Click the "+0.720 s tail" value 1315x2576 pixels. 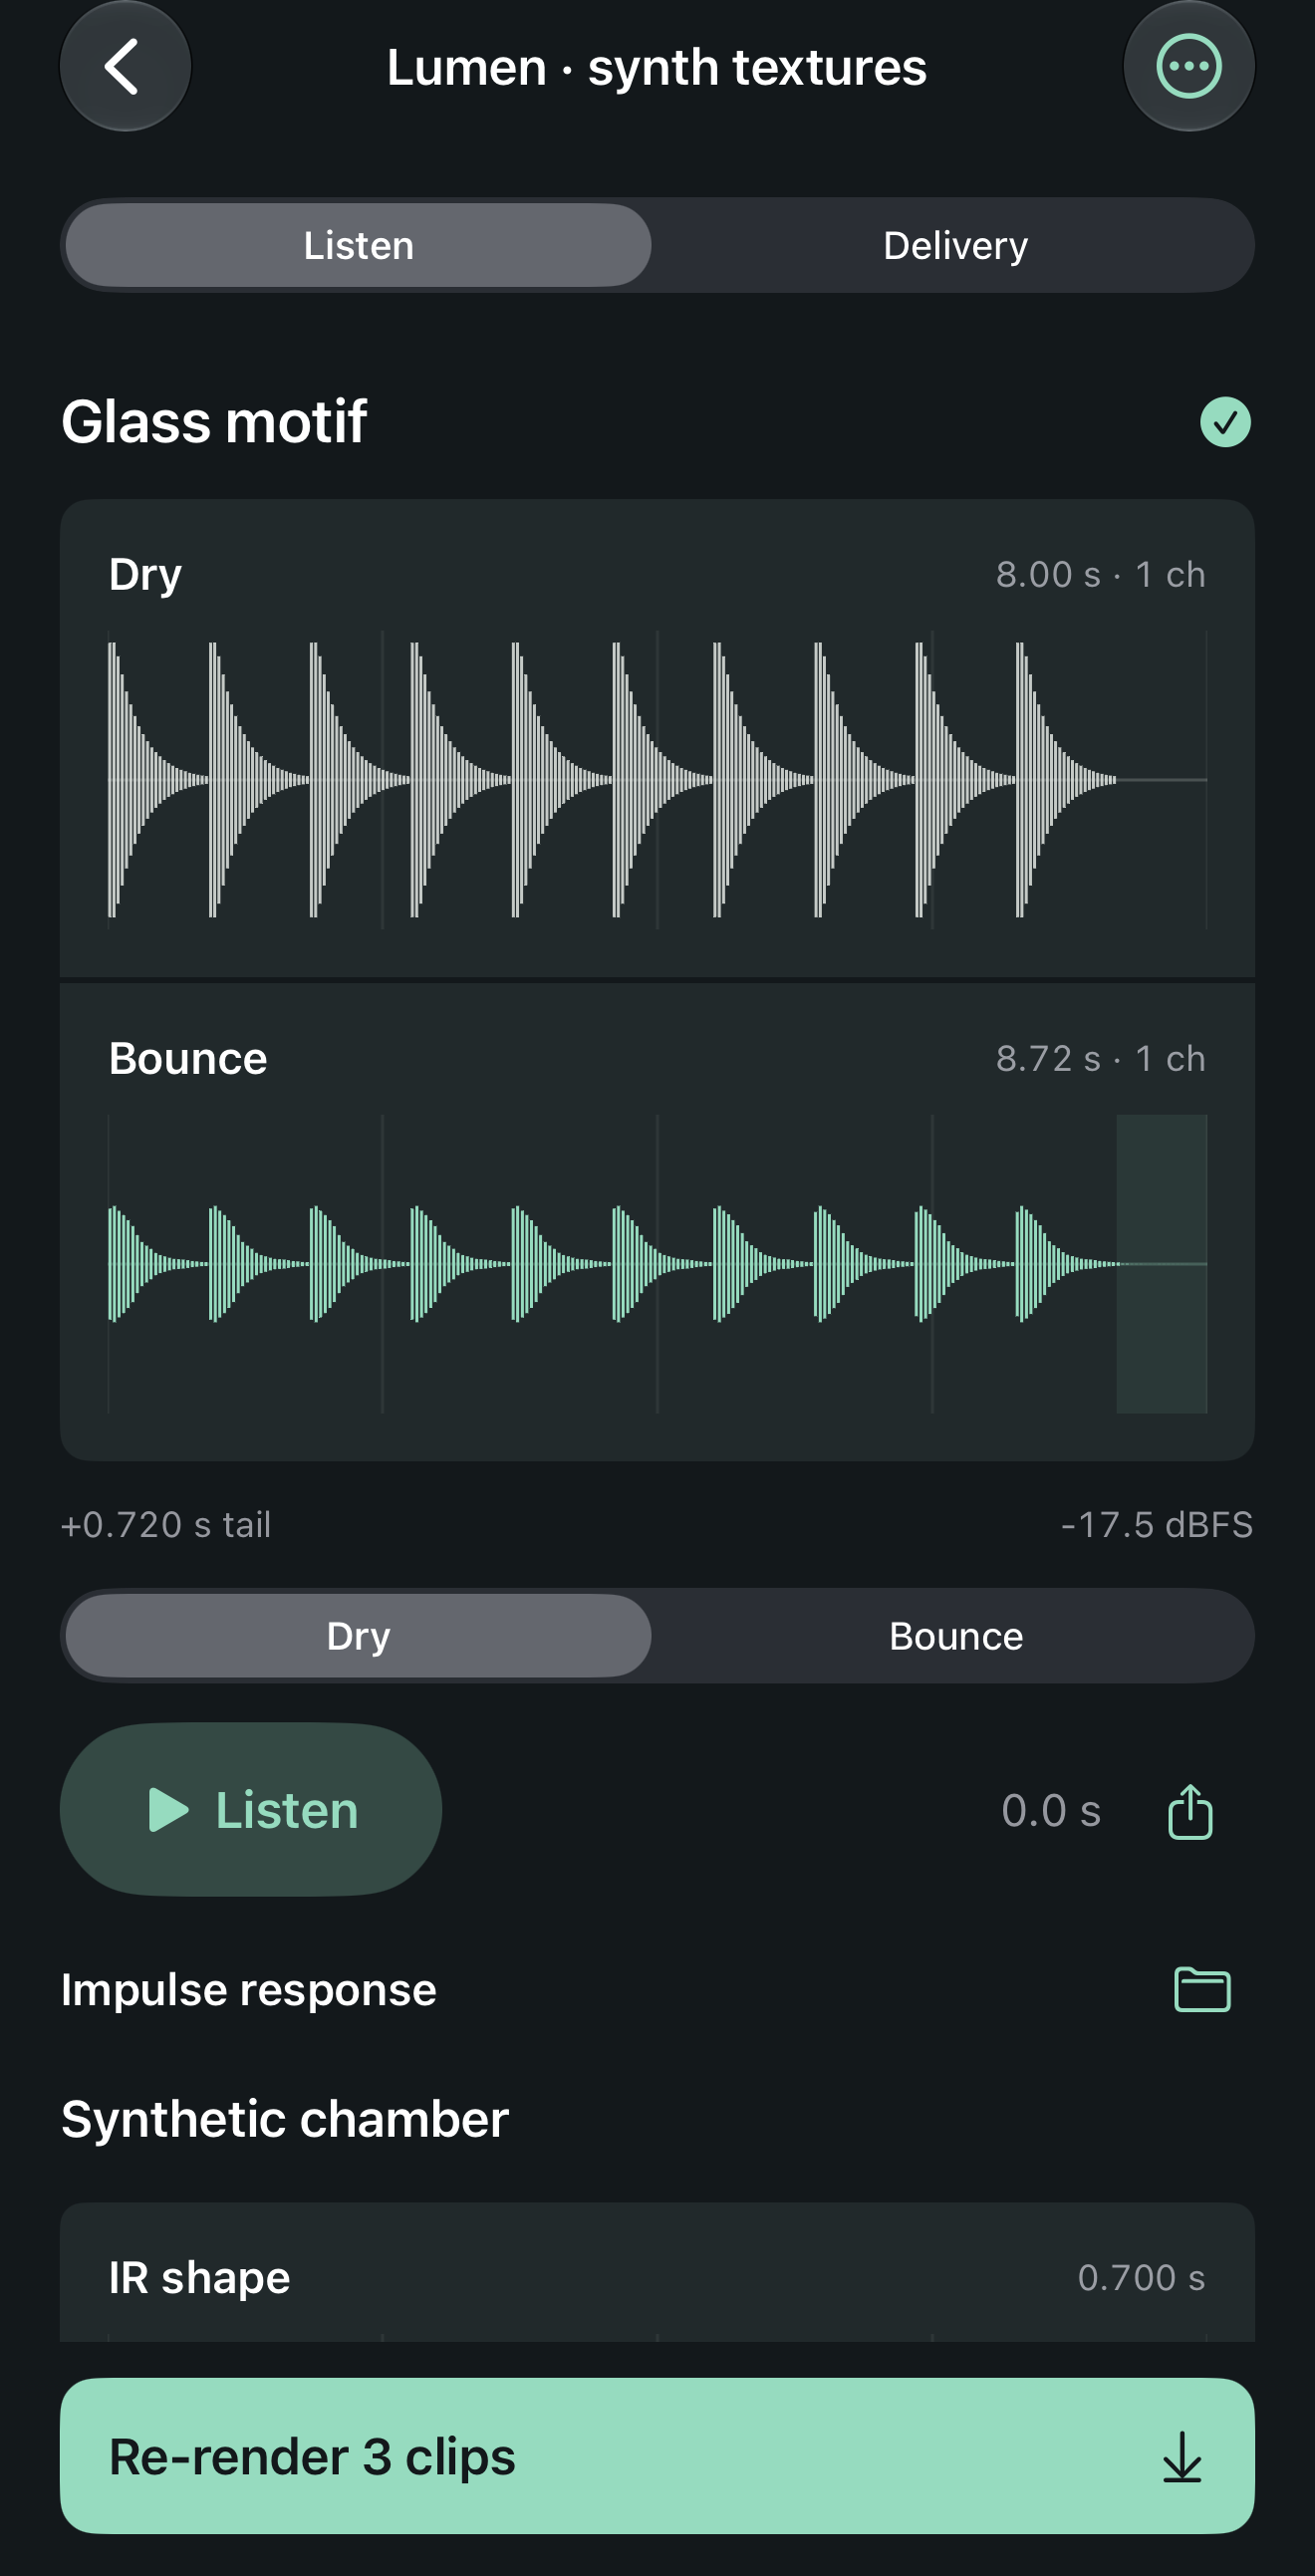166,1524
